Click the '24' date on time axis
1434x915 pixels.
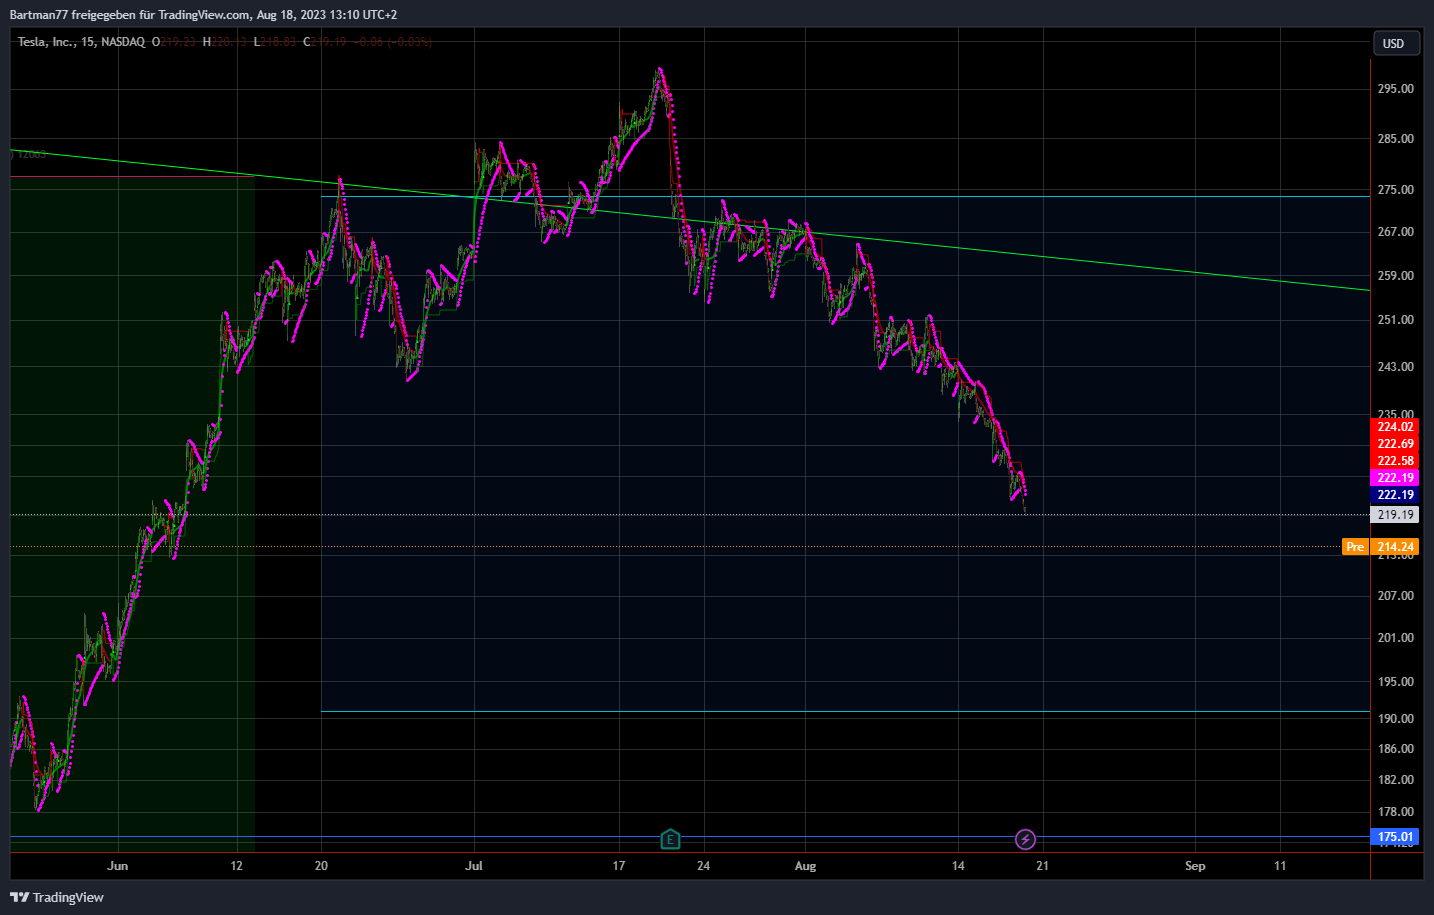point(704,866)
